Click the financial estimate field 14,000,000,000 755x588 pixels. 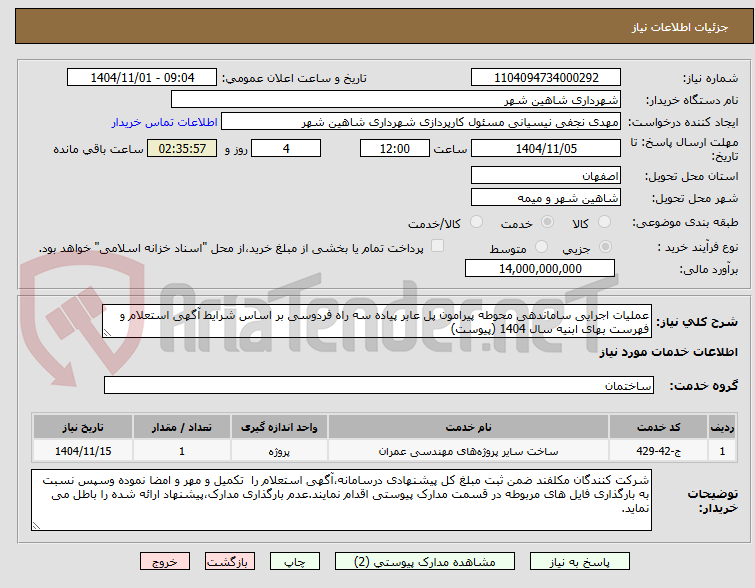click(540, 268)
